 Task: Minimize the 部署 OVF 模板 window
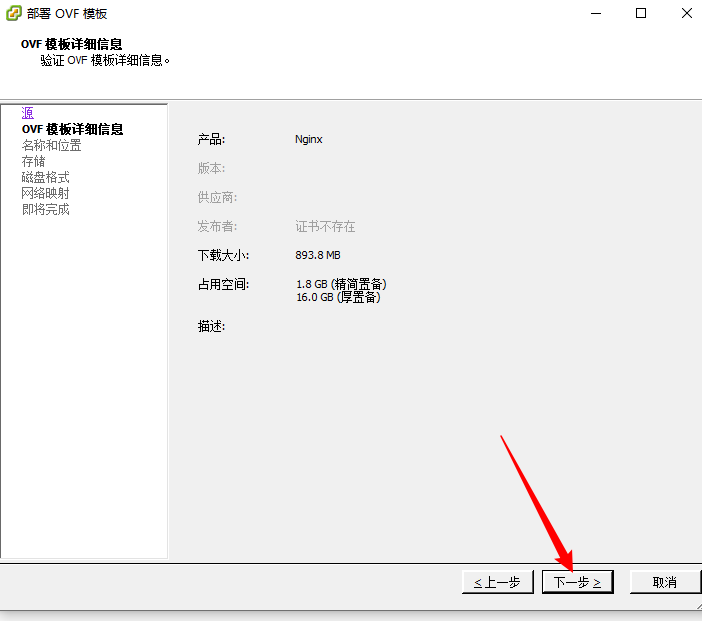596,14
